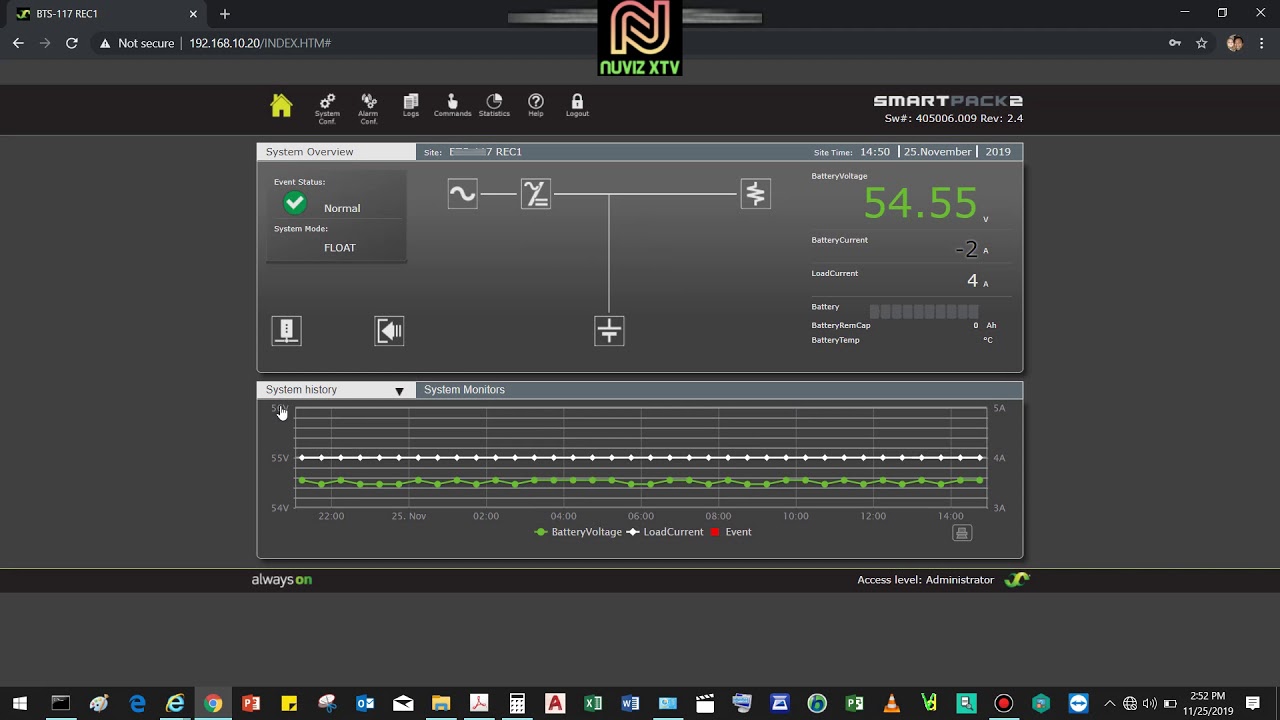The image size is (1280, 720).
Task: Bookmark this page with star icon
Action: [1202, 43]
